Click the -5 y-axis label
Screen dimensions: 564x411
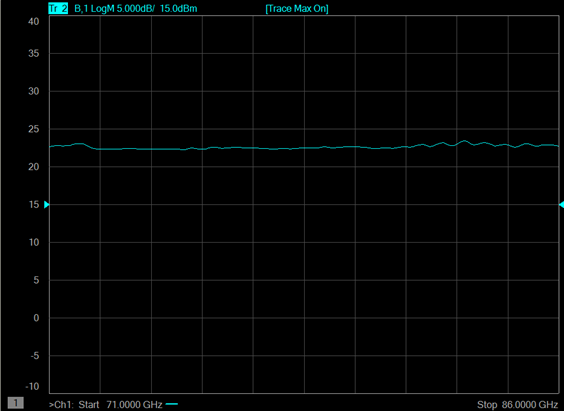34,356
